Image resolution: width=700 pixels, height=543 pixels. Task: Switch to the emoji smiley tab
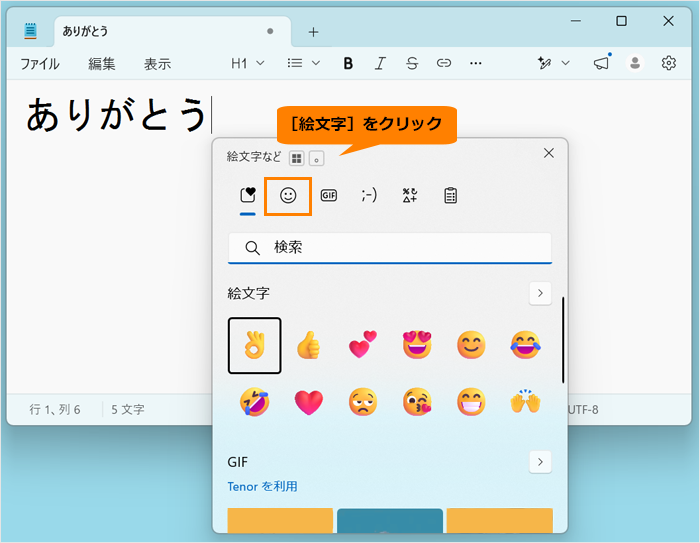click(x=288, y=196)
